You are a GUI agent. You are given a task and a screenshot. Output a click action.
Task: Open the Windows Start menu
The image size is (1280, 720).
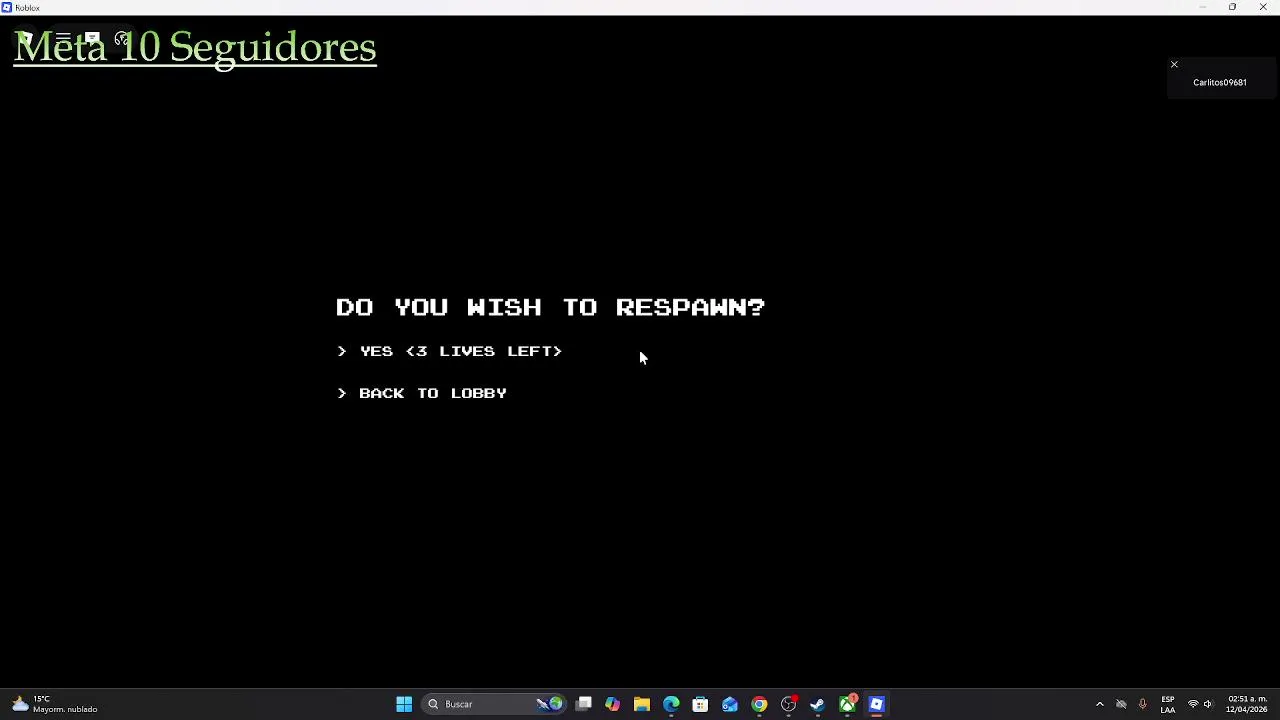[x=404, y=704]
